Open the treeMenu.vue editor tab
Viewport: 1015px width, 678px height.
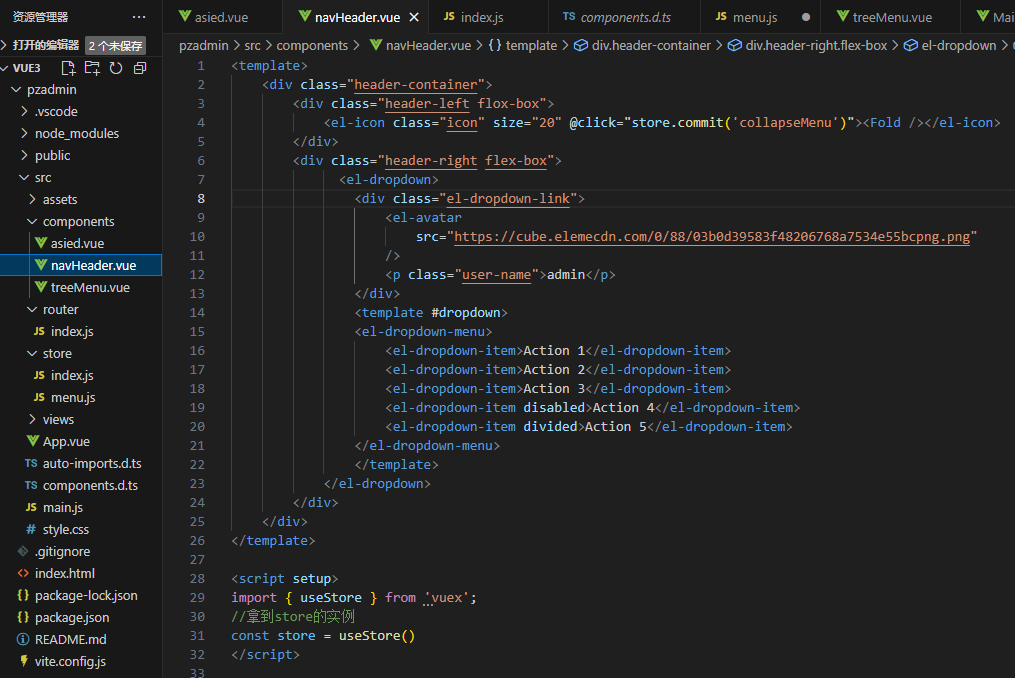(x=892, y=17)
